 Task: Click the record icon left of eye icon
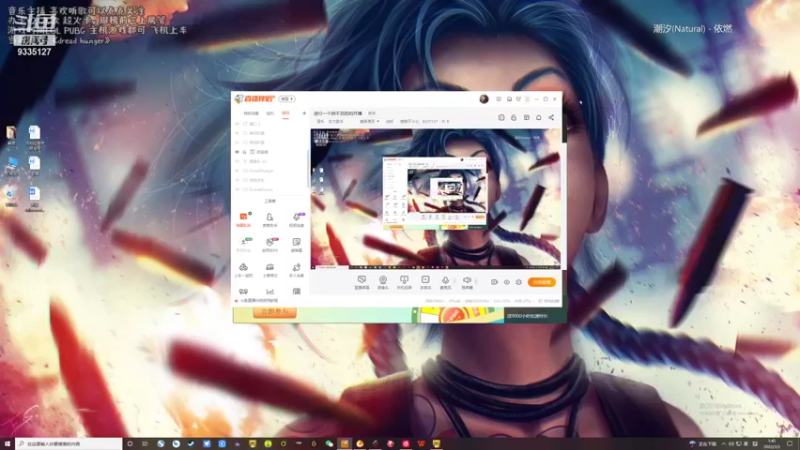(x=494, y=282)
